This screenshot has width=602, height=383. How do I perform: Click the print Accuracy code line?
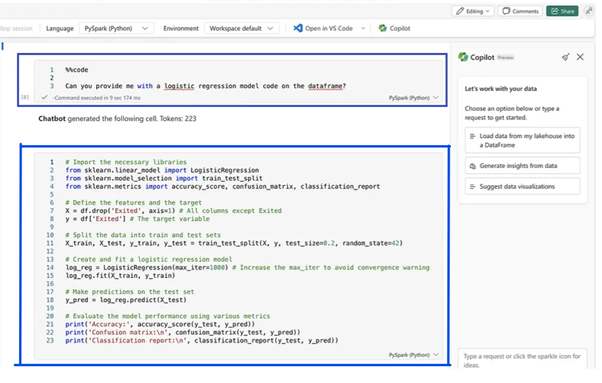click(x=160, y=324)
